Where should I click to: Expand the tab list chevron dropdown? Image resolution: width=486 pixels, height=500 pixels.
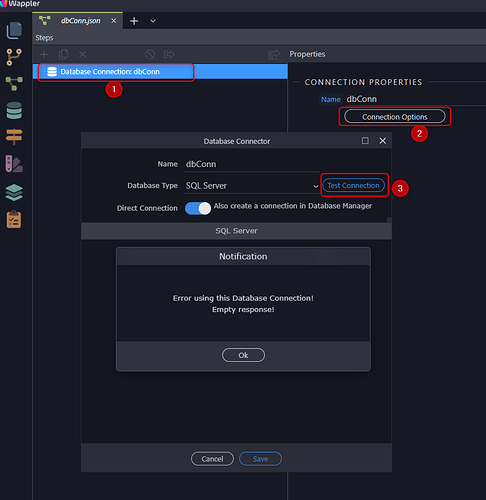pos(153,21)
